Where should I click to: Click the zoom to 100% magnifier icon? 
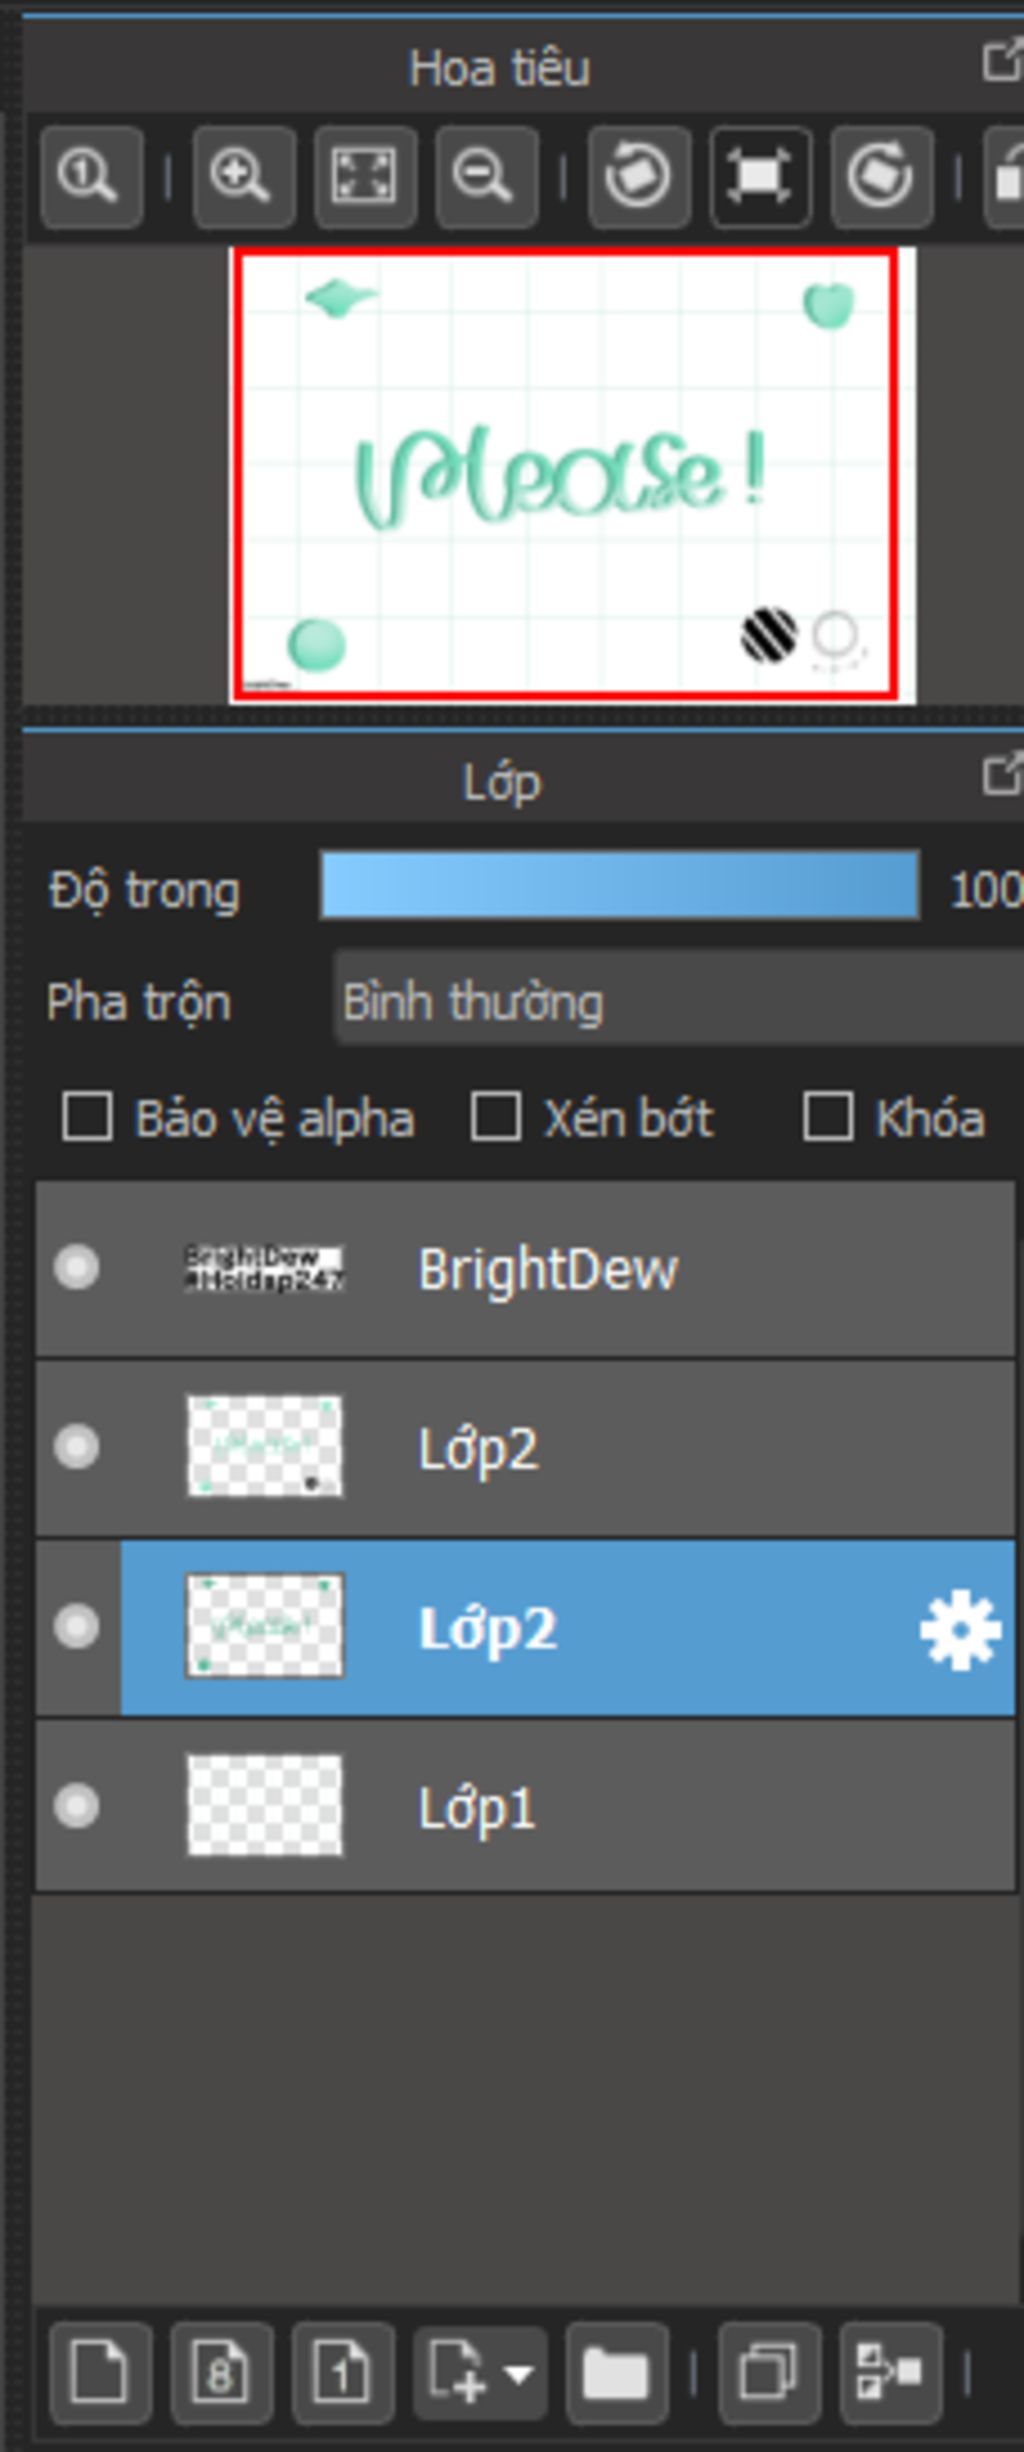[x=91, y=177]
